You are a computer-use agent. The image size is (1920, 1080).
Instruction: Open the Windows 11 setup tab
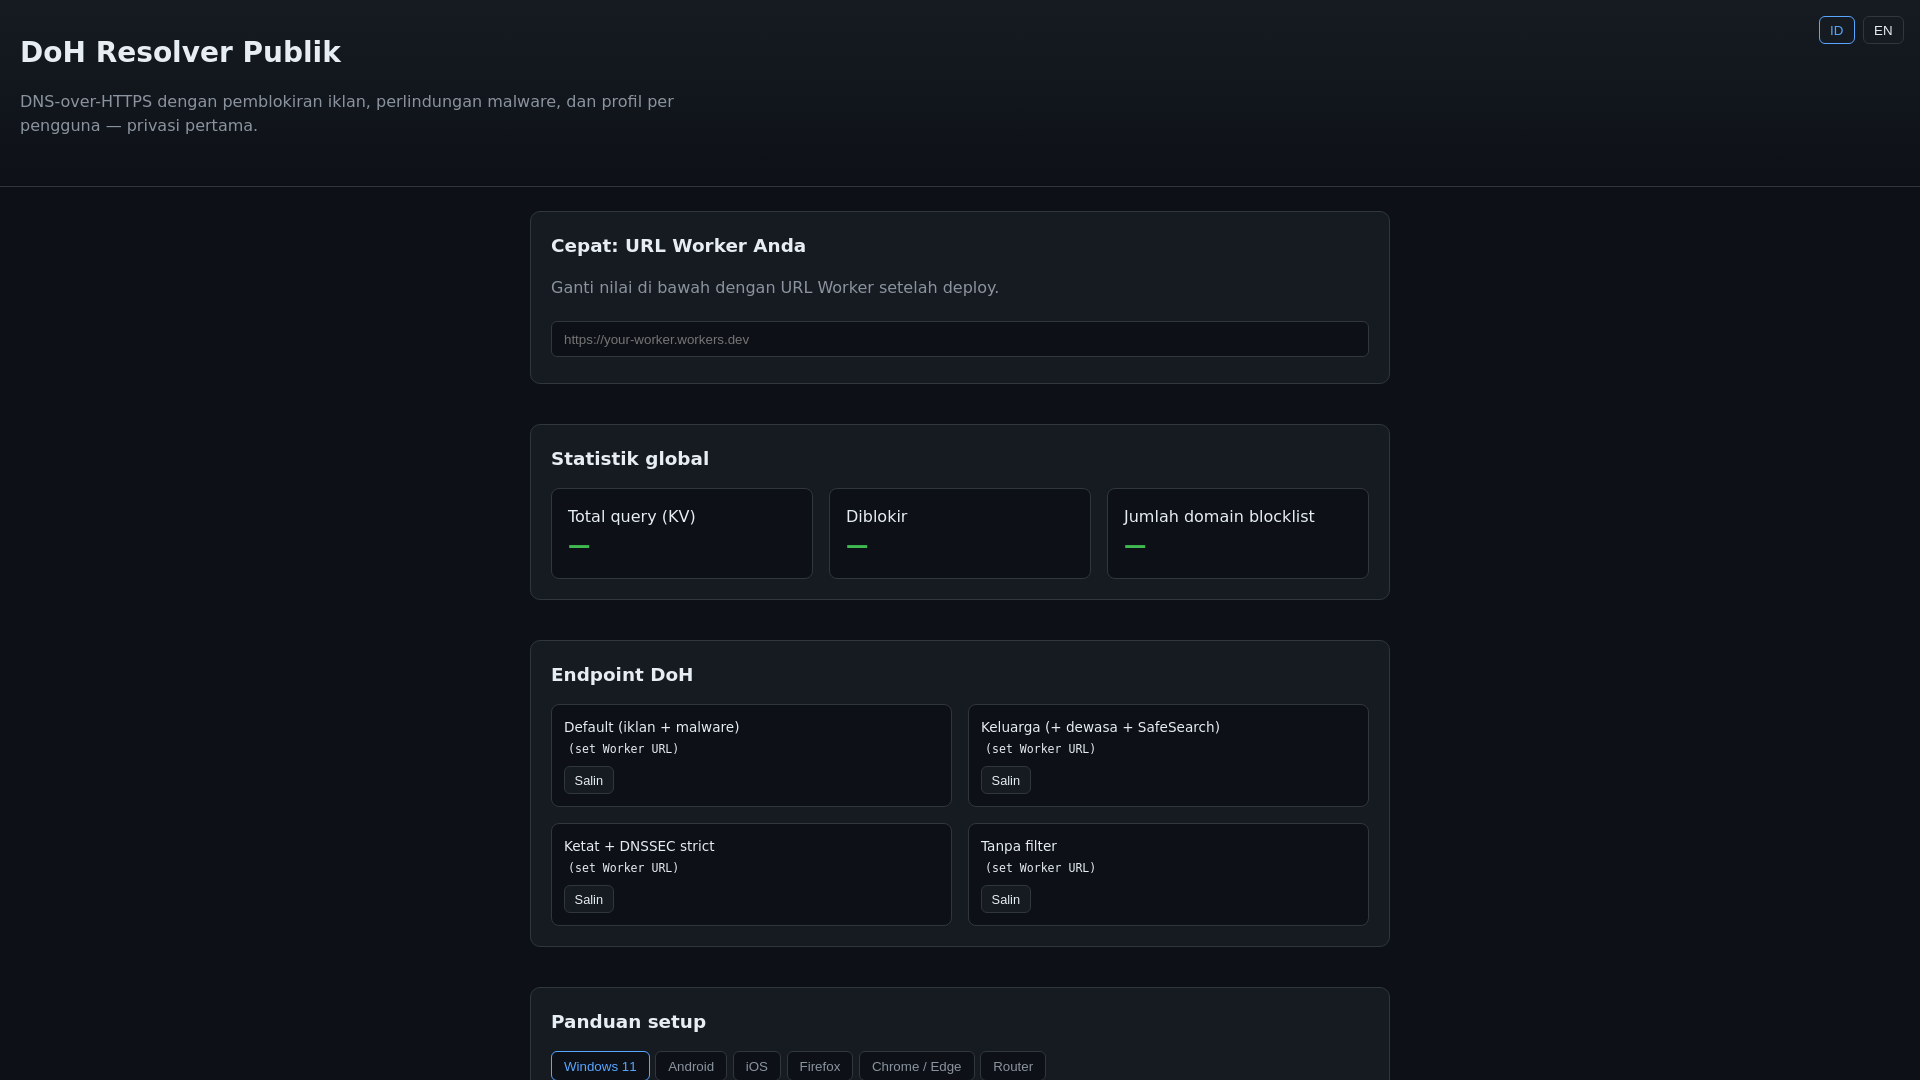click(x=600, y=1066)
